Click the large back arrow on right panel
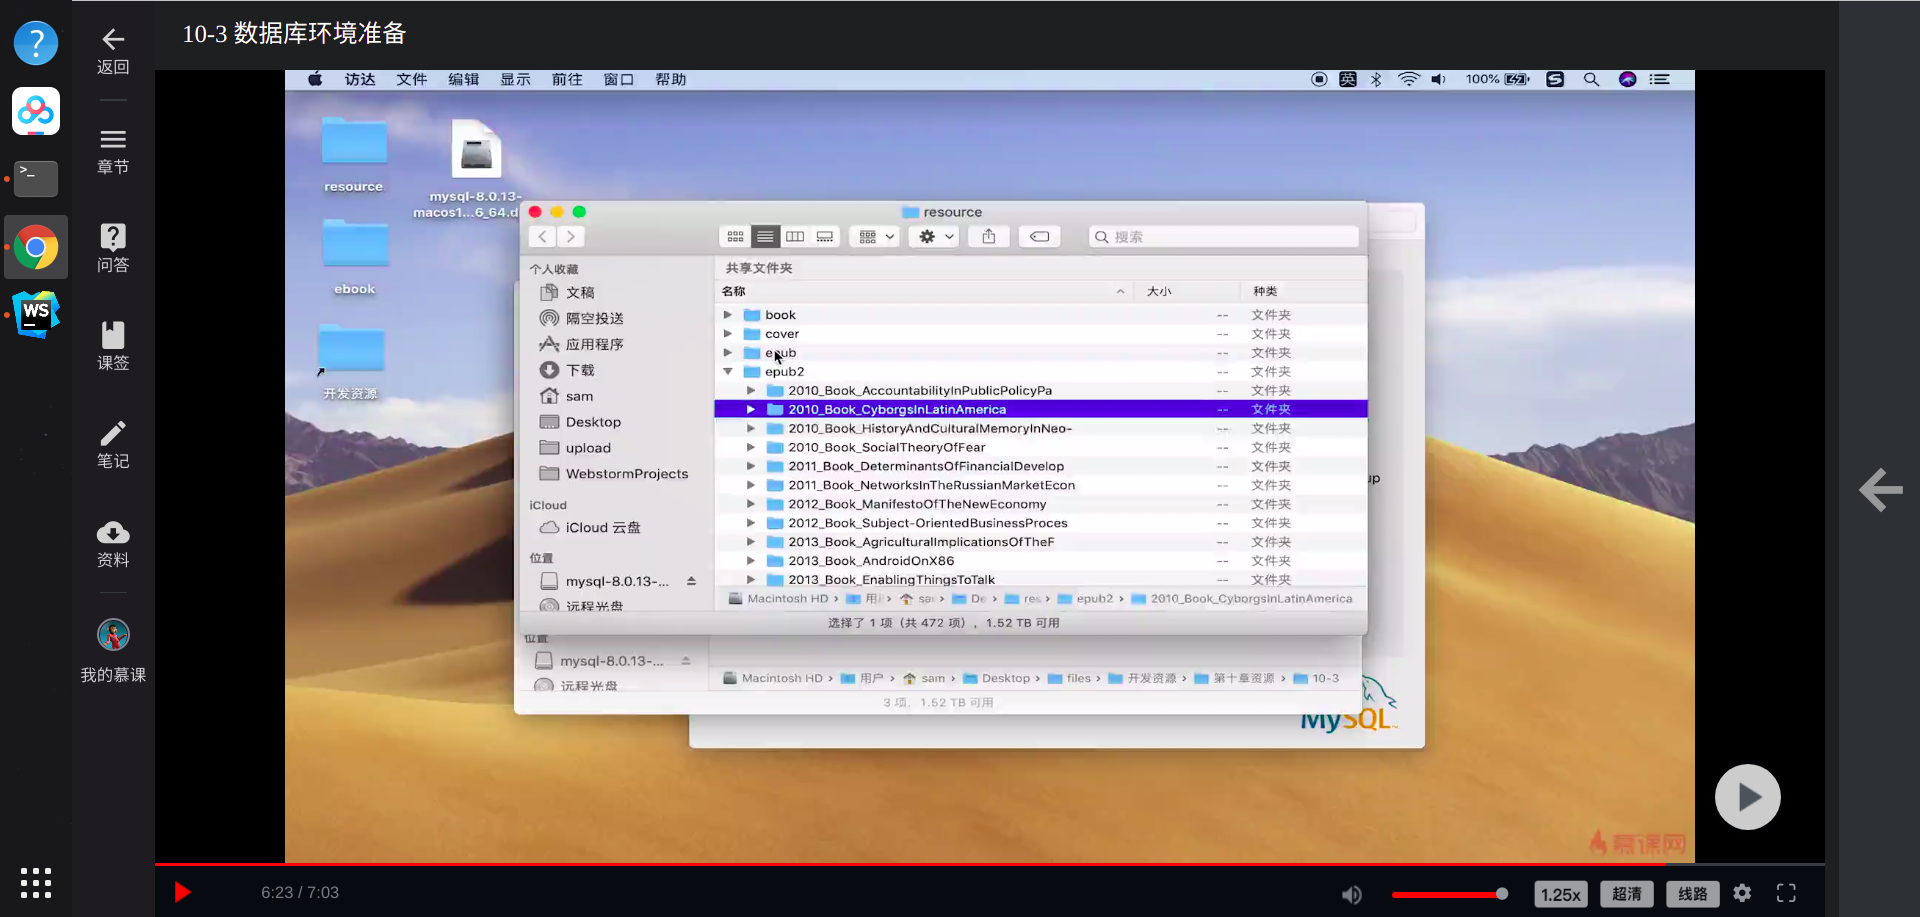Screen dimensions: 1920x917 tap(1880, 490)
